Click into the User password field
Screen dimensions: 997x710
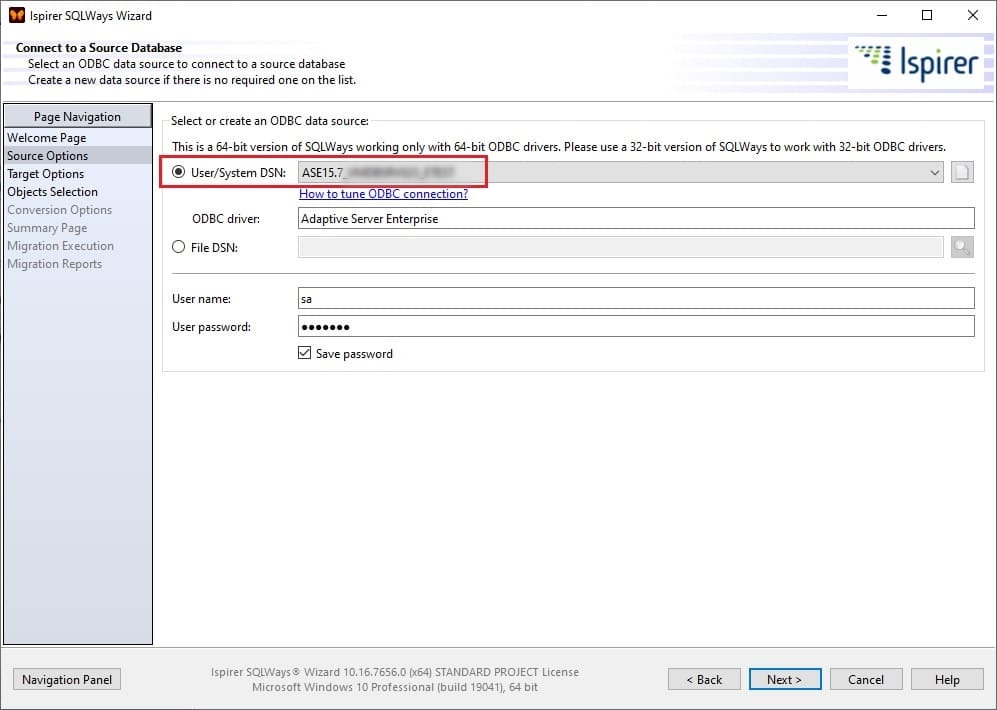(x=635, y=327)
